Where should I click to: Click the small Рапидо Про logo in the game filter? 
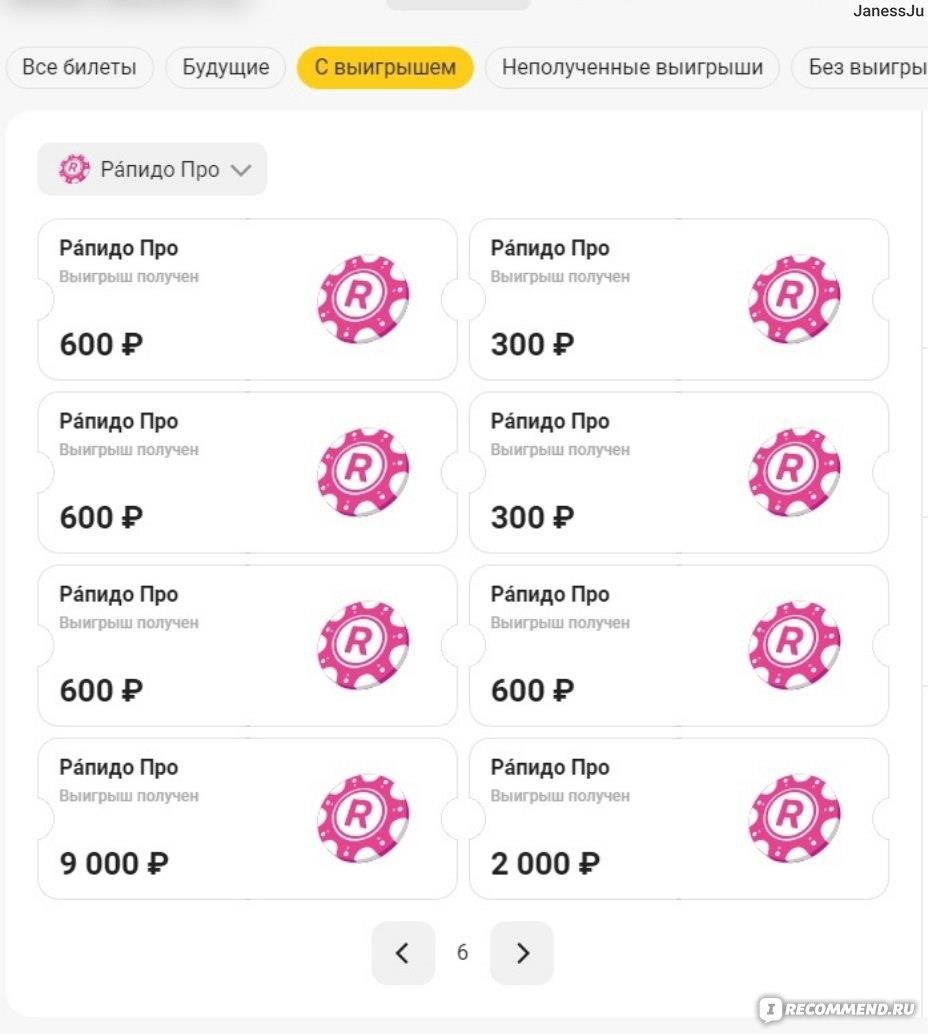74,169
